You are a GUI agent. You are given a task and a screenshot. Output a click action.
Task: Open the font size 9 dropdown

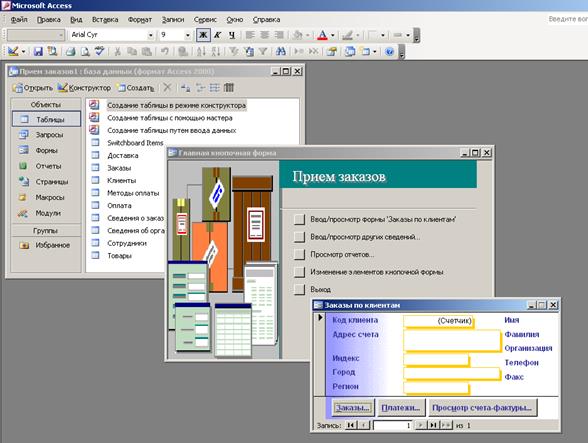[x=188, y=35]
